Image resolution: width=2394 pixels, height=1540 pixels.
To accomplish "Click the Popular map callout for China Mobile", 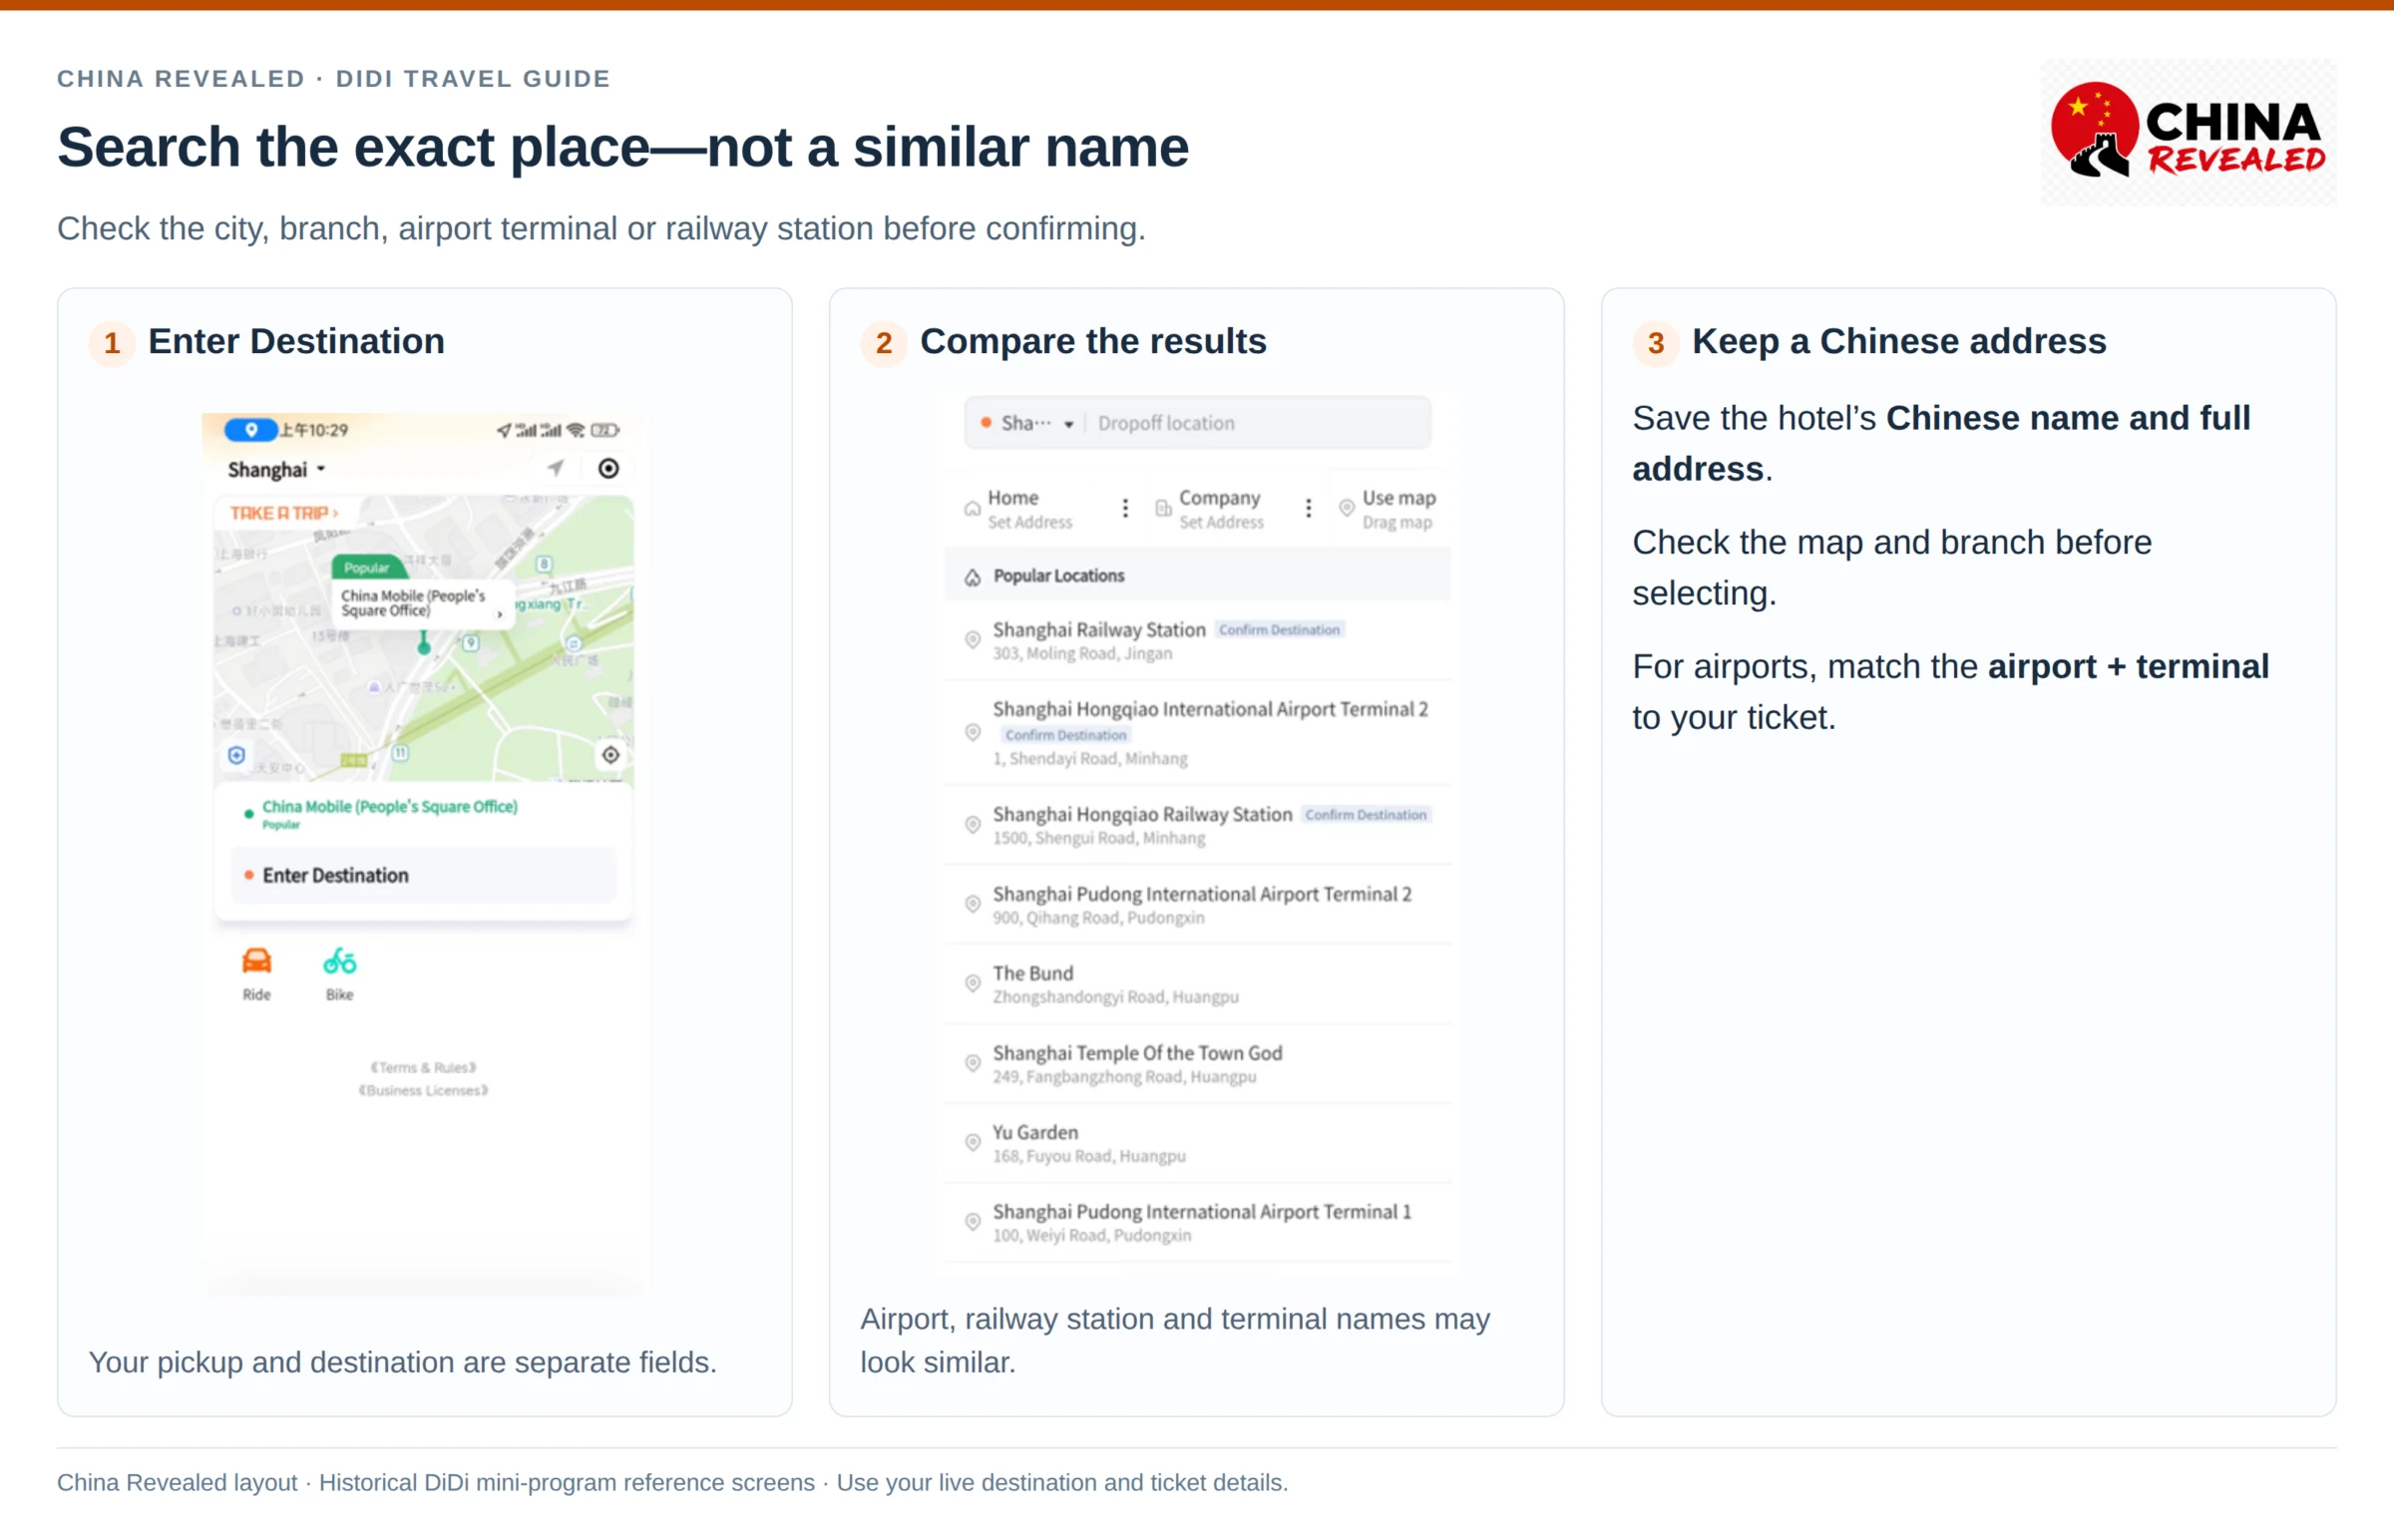I will [x=422, y=603].
